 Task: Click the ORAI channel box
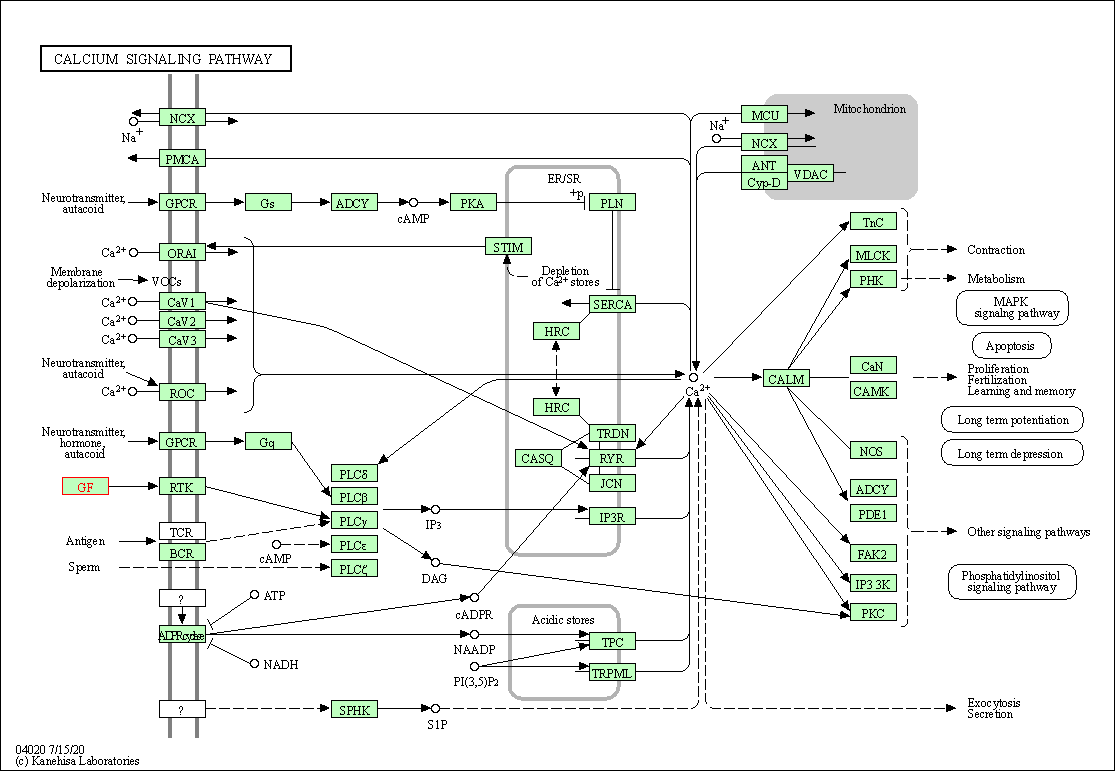click(x=182, y=252)
